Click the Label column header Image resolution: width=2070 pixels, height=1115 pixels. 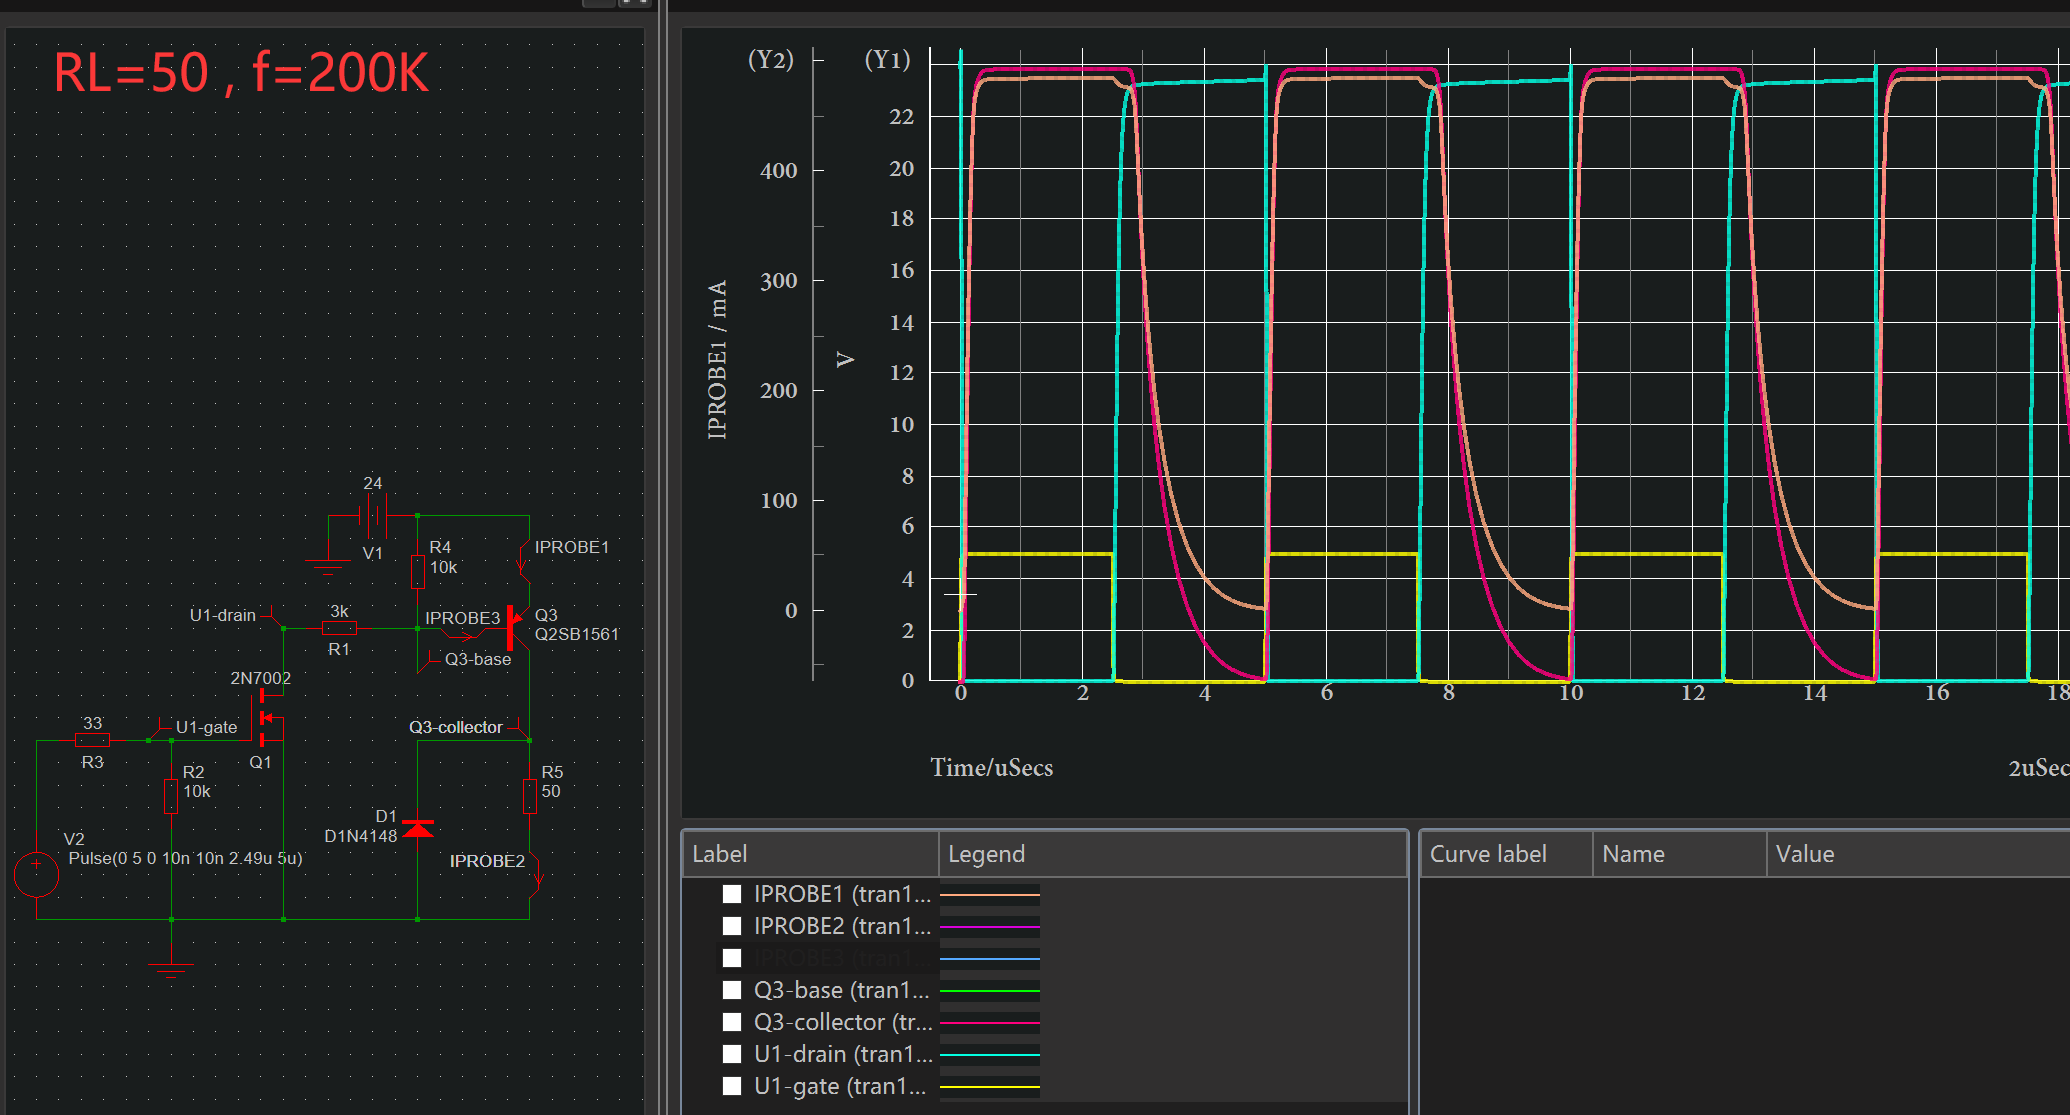(x=811, y=854)
